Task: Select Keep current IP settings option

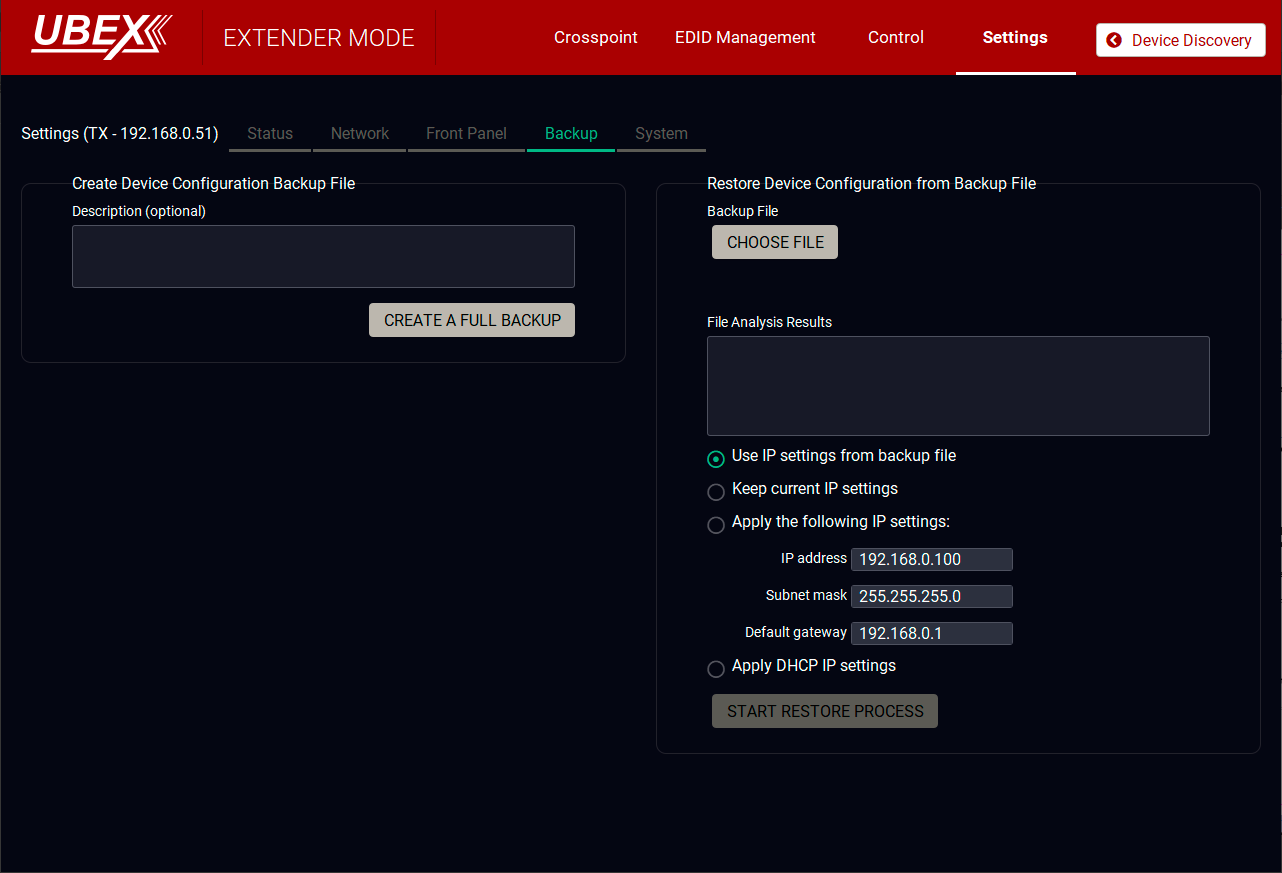Action: coord(716,492)
